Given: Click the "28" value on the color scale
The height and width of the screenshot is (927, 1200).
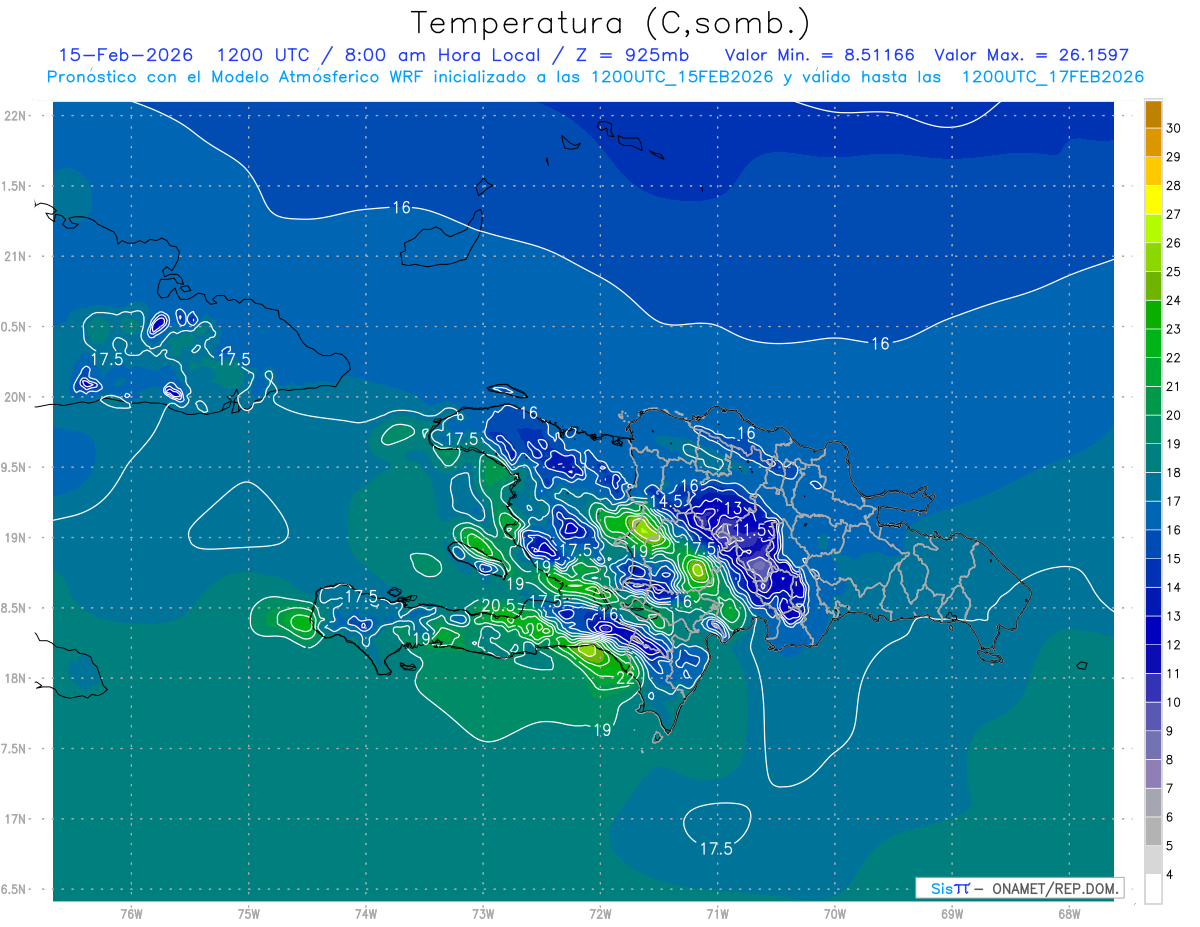Looking at the screenshot, I should point(1174,185).
